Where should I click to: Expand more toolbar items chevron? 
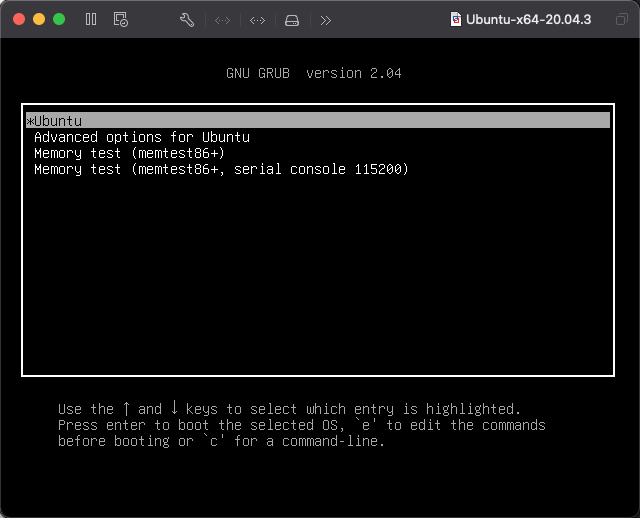tap(326, 20)
